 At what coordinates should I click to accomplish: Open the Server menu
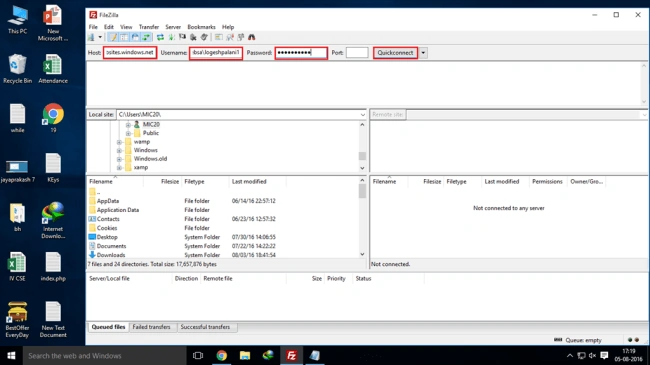[x=173, y=27]
